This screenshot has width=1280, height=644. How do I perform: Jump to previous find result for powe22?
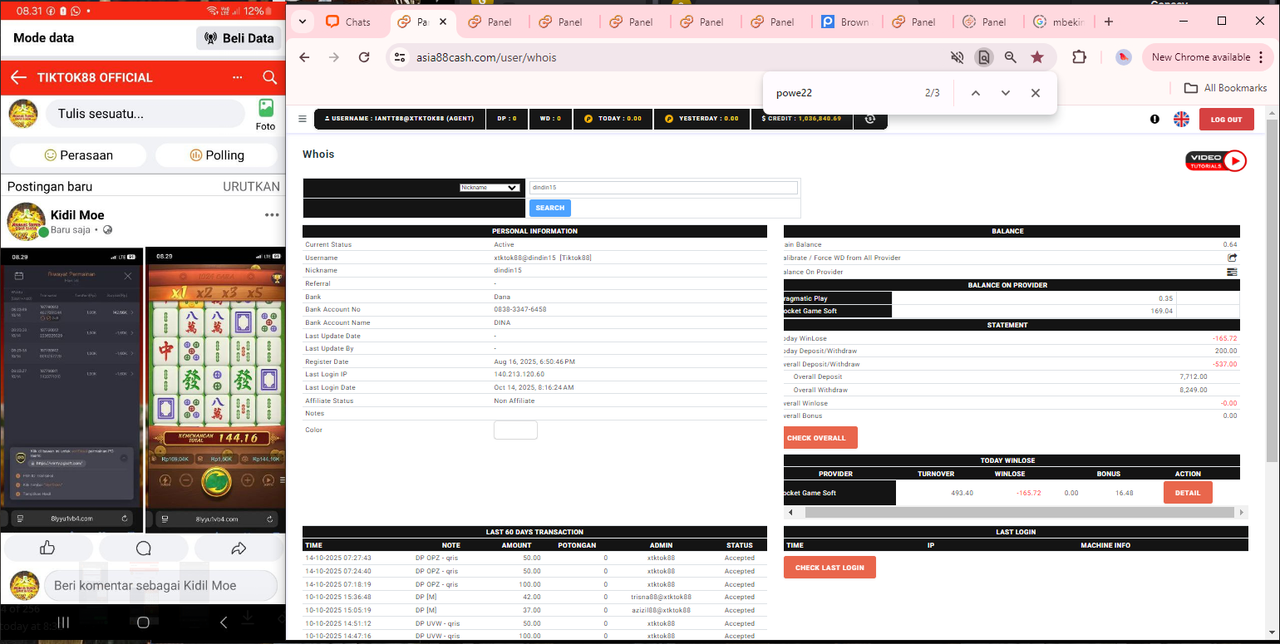coord(975,93)
